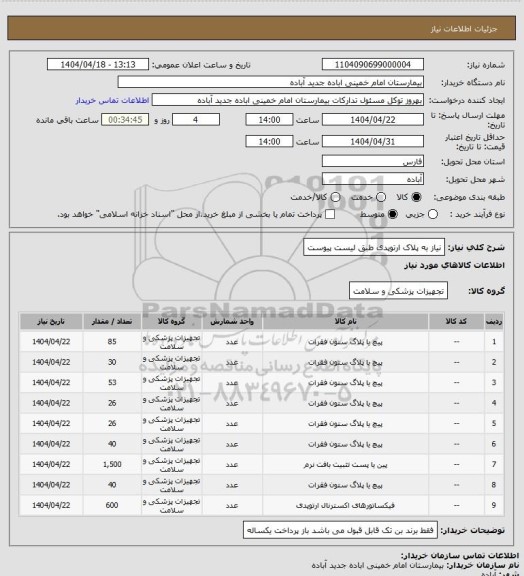Click the واحد شمارش column header
Image resolution: width=524 pixels, height=576 pixels.
[232, 321]
